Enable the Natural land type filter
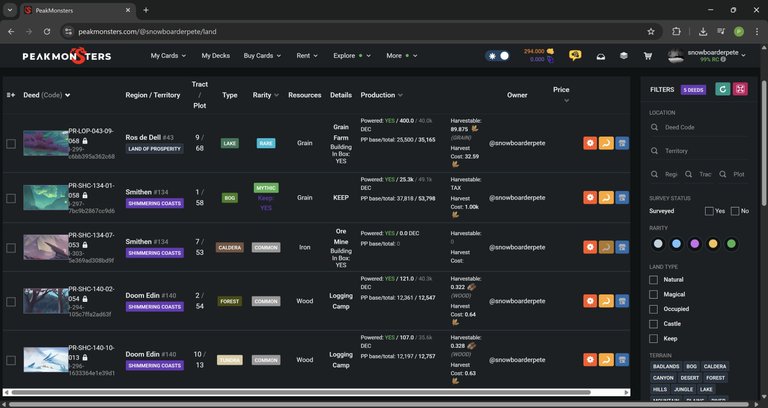768x408 pixels. [653, 280]
